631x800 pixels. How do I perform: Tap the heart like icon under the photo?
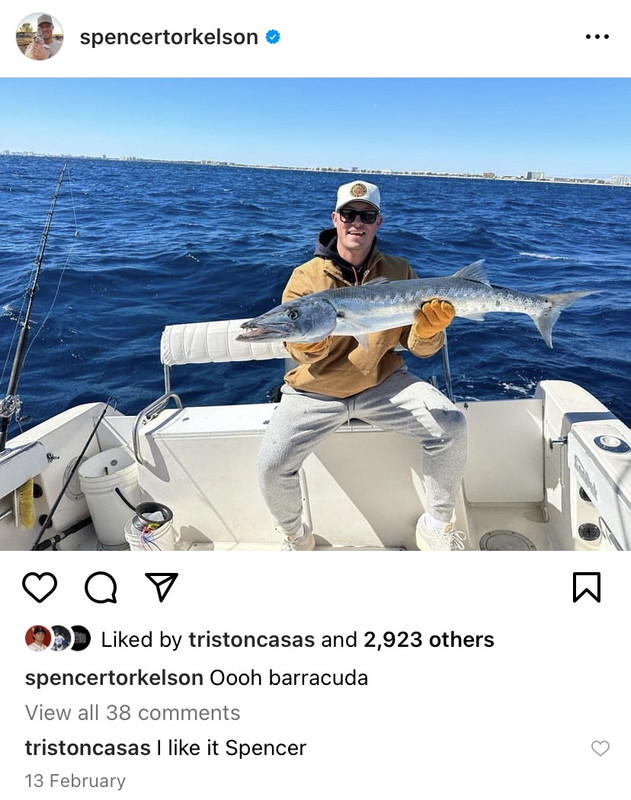[x=39, y=587]
